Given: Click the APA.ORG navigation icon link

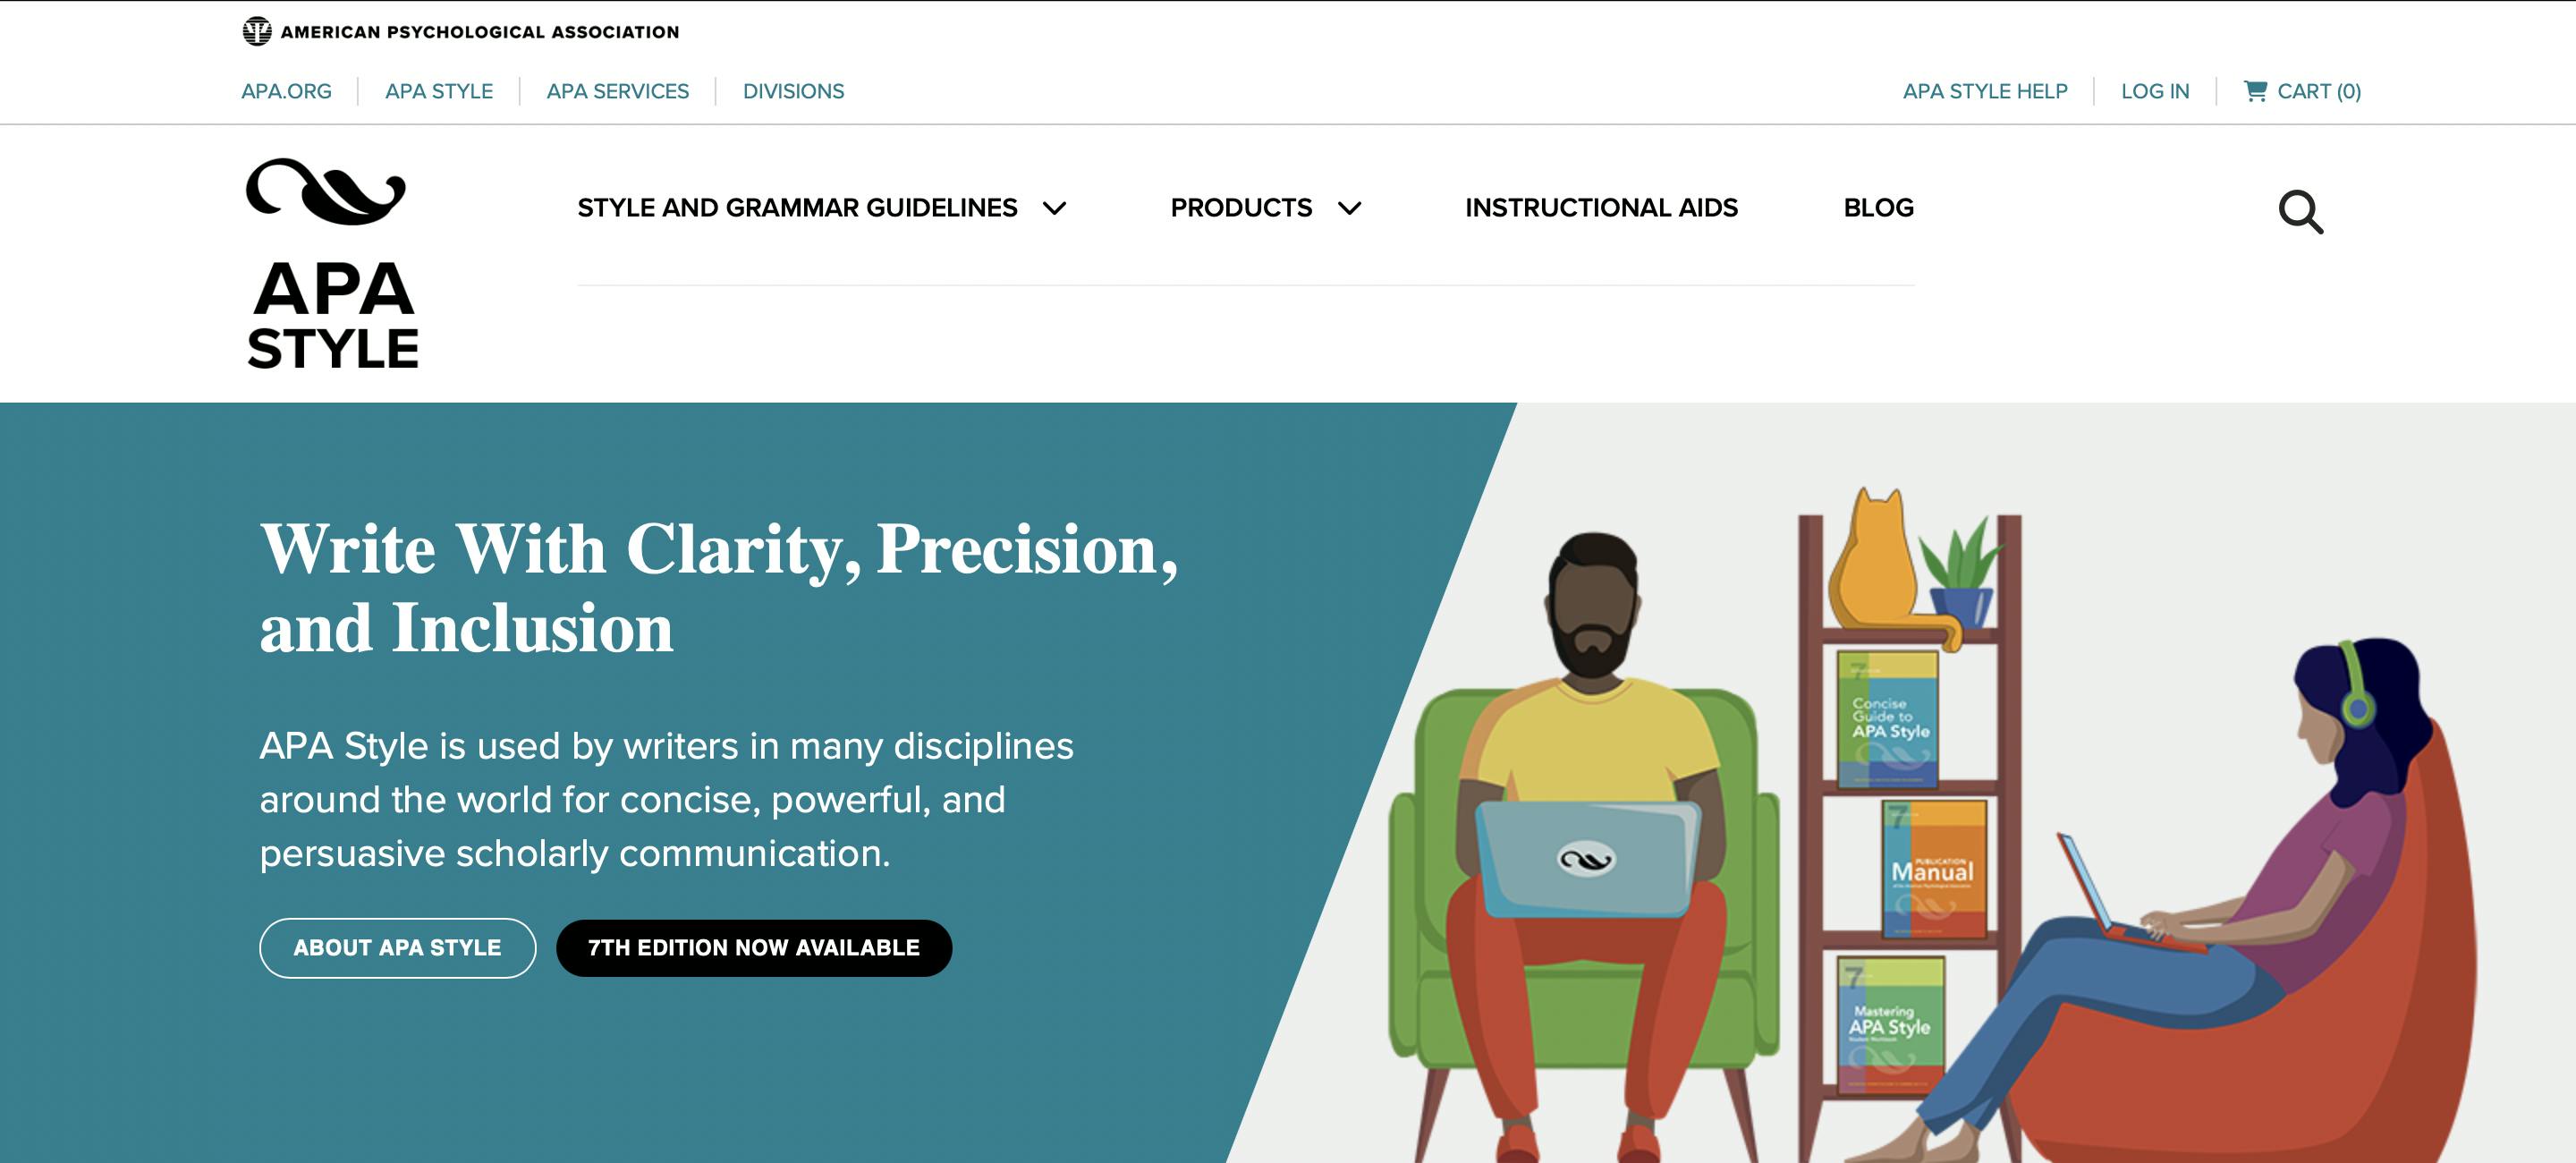Looking at the screenshot, I should point(286,92).
